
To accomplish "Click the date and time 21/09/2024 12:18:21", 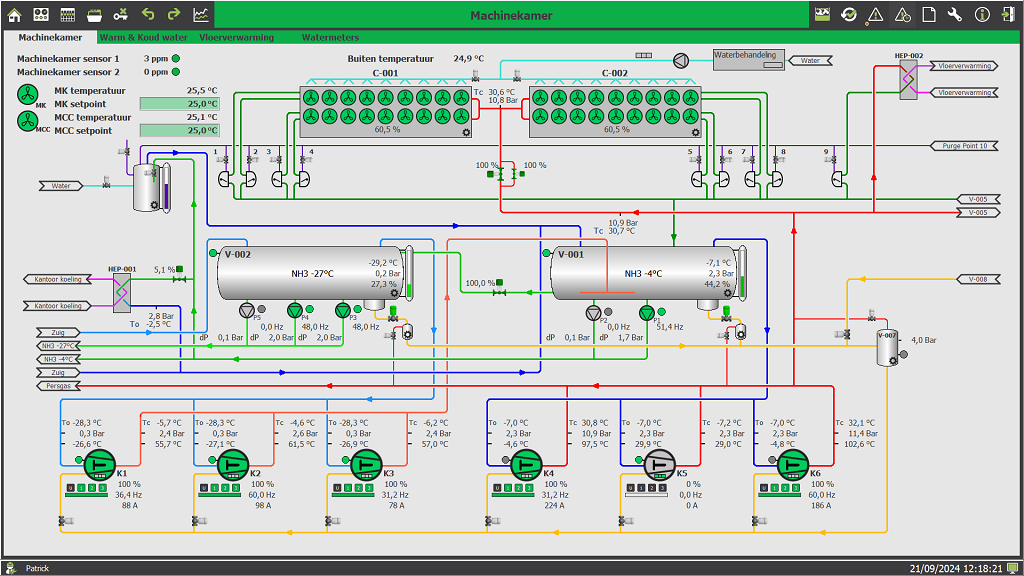I will pyautogui.click(x=955, y=568).
